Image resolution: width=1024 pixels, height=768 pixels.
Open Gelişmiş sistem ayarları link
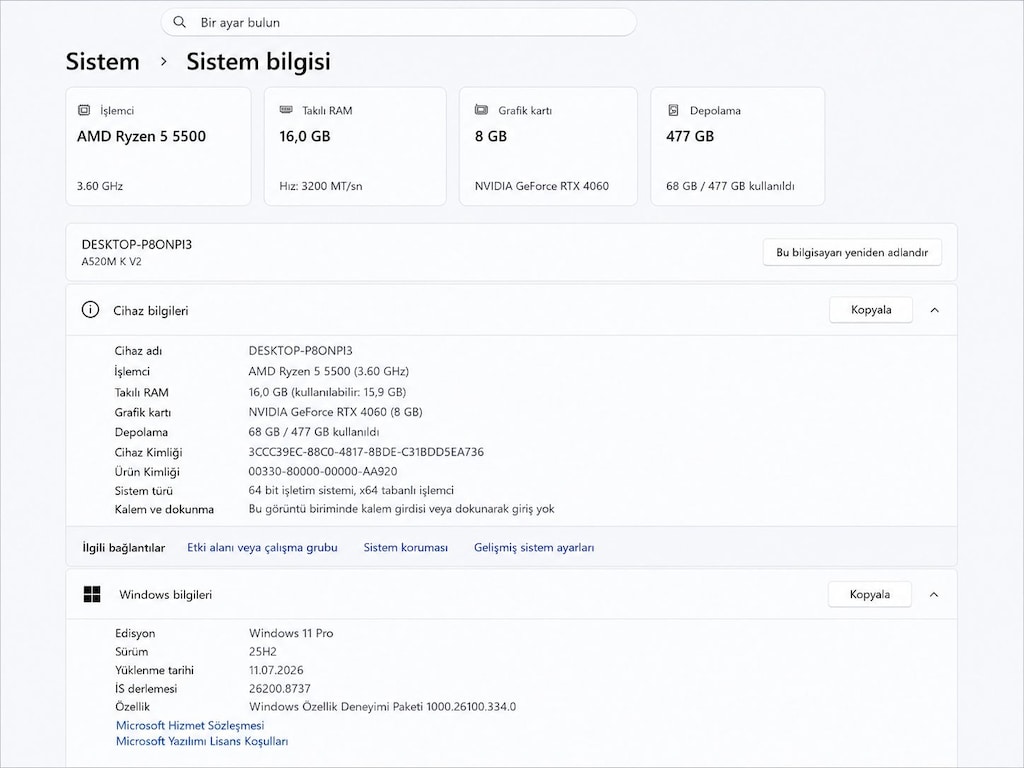[534, 547]
